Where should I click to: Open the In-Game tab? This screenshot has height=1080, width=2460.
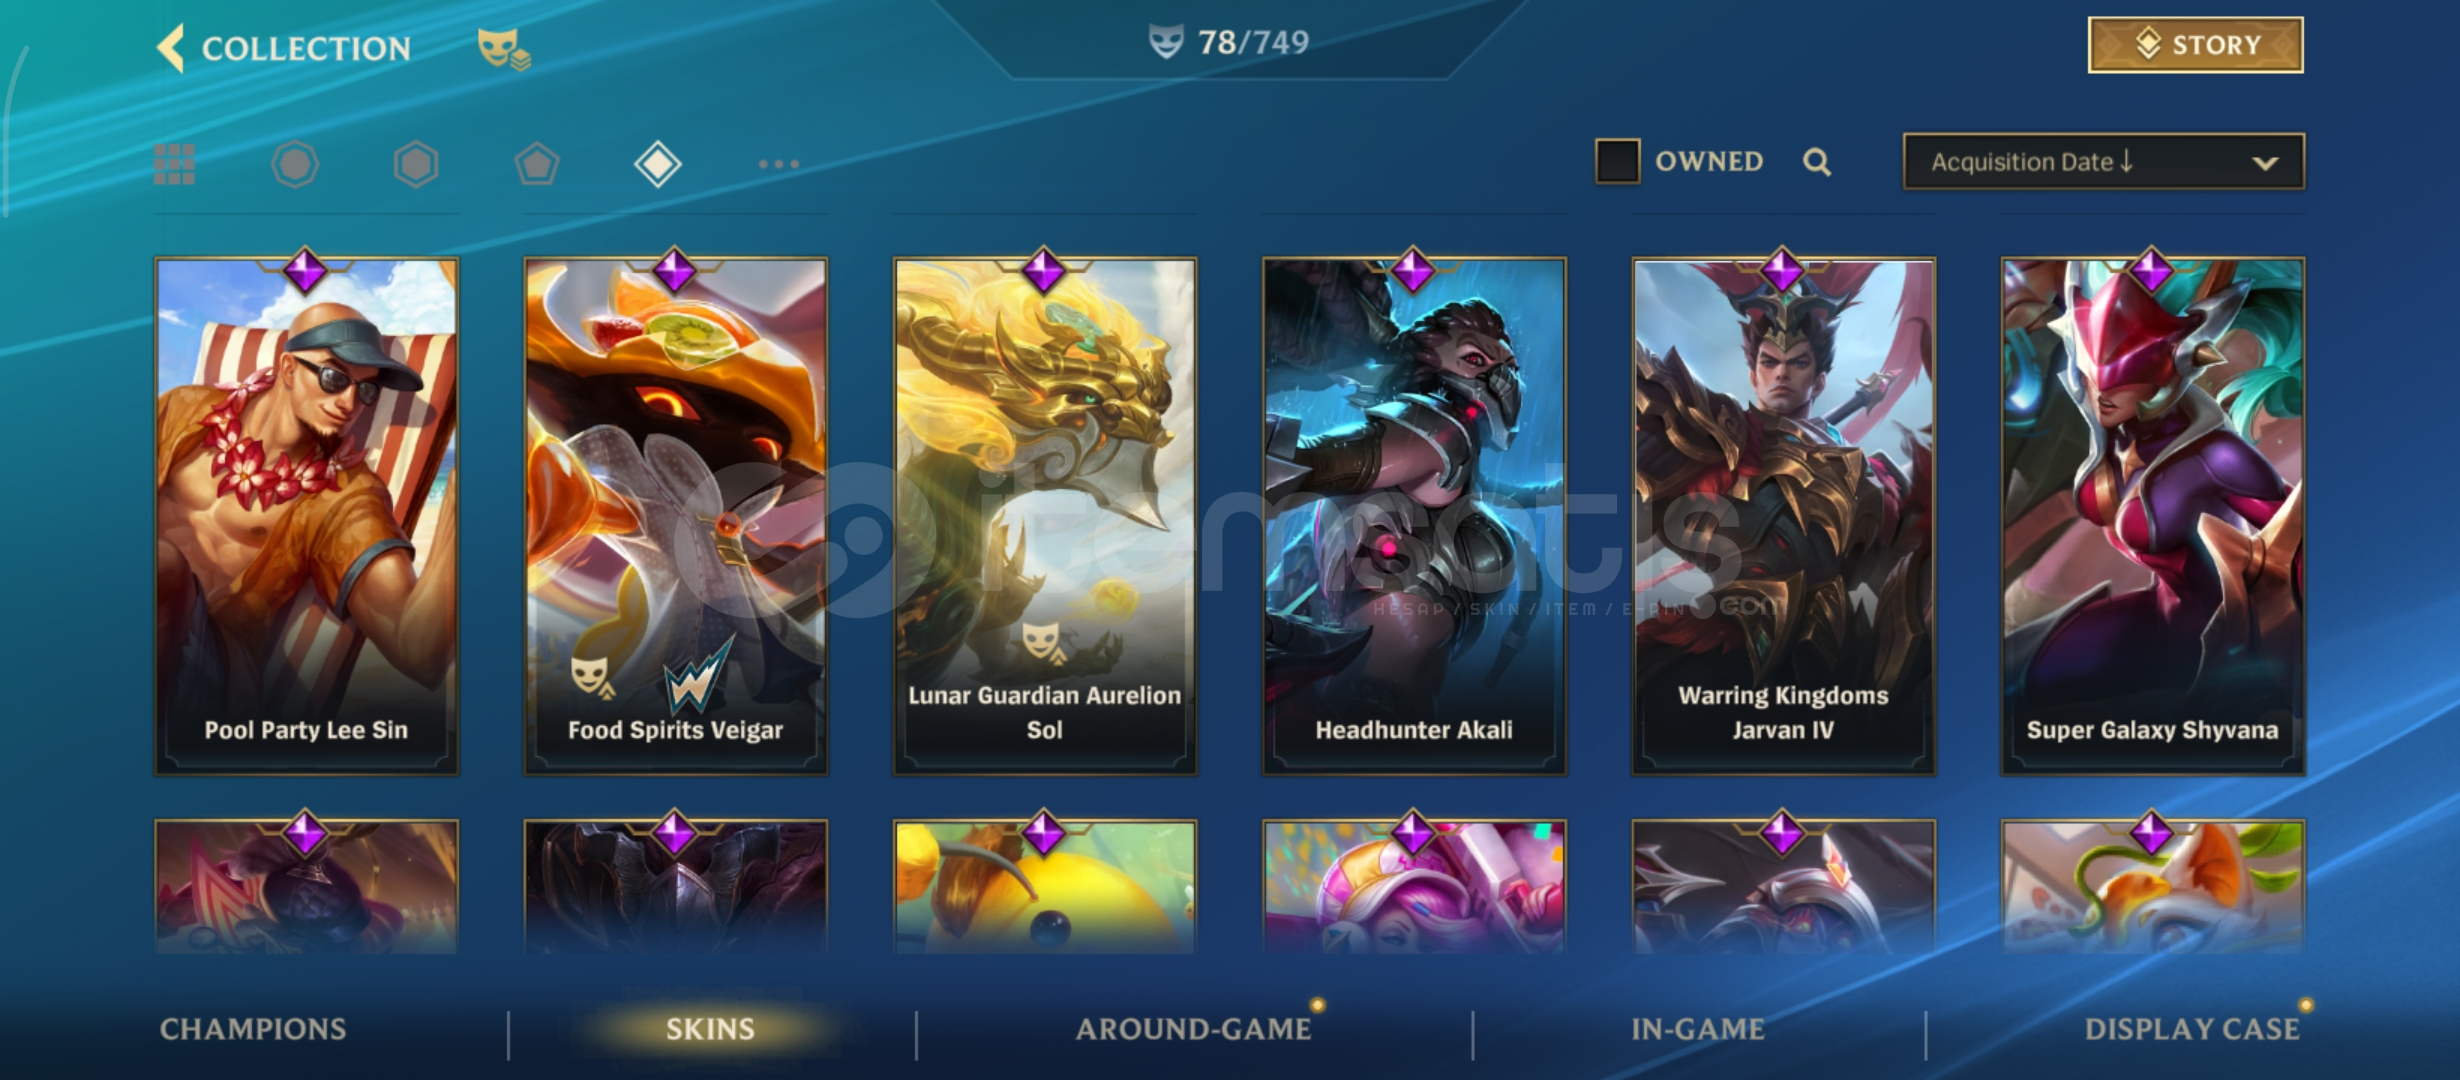click(x=1698, y=1029)
